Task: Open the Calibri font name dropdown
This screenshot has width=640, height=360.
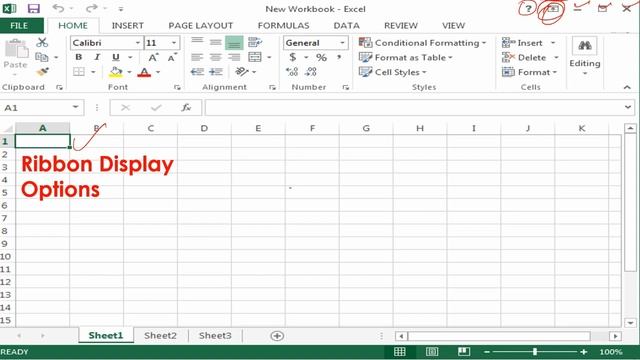Action: pos(138,43)
